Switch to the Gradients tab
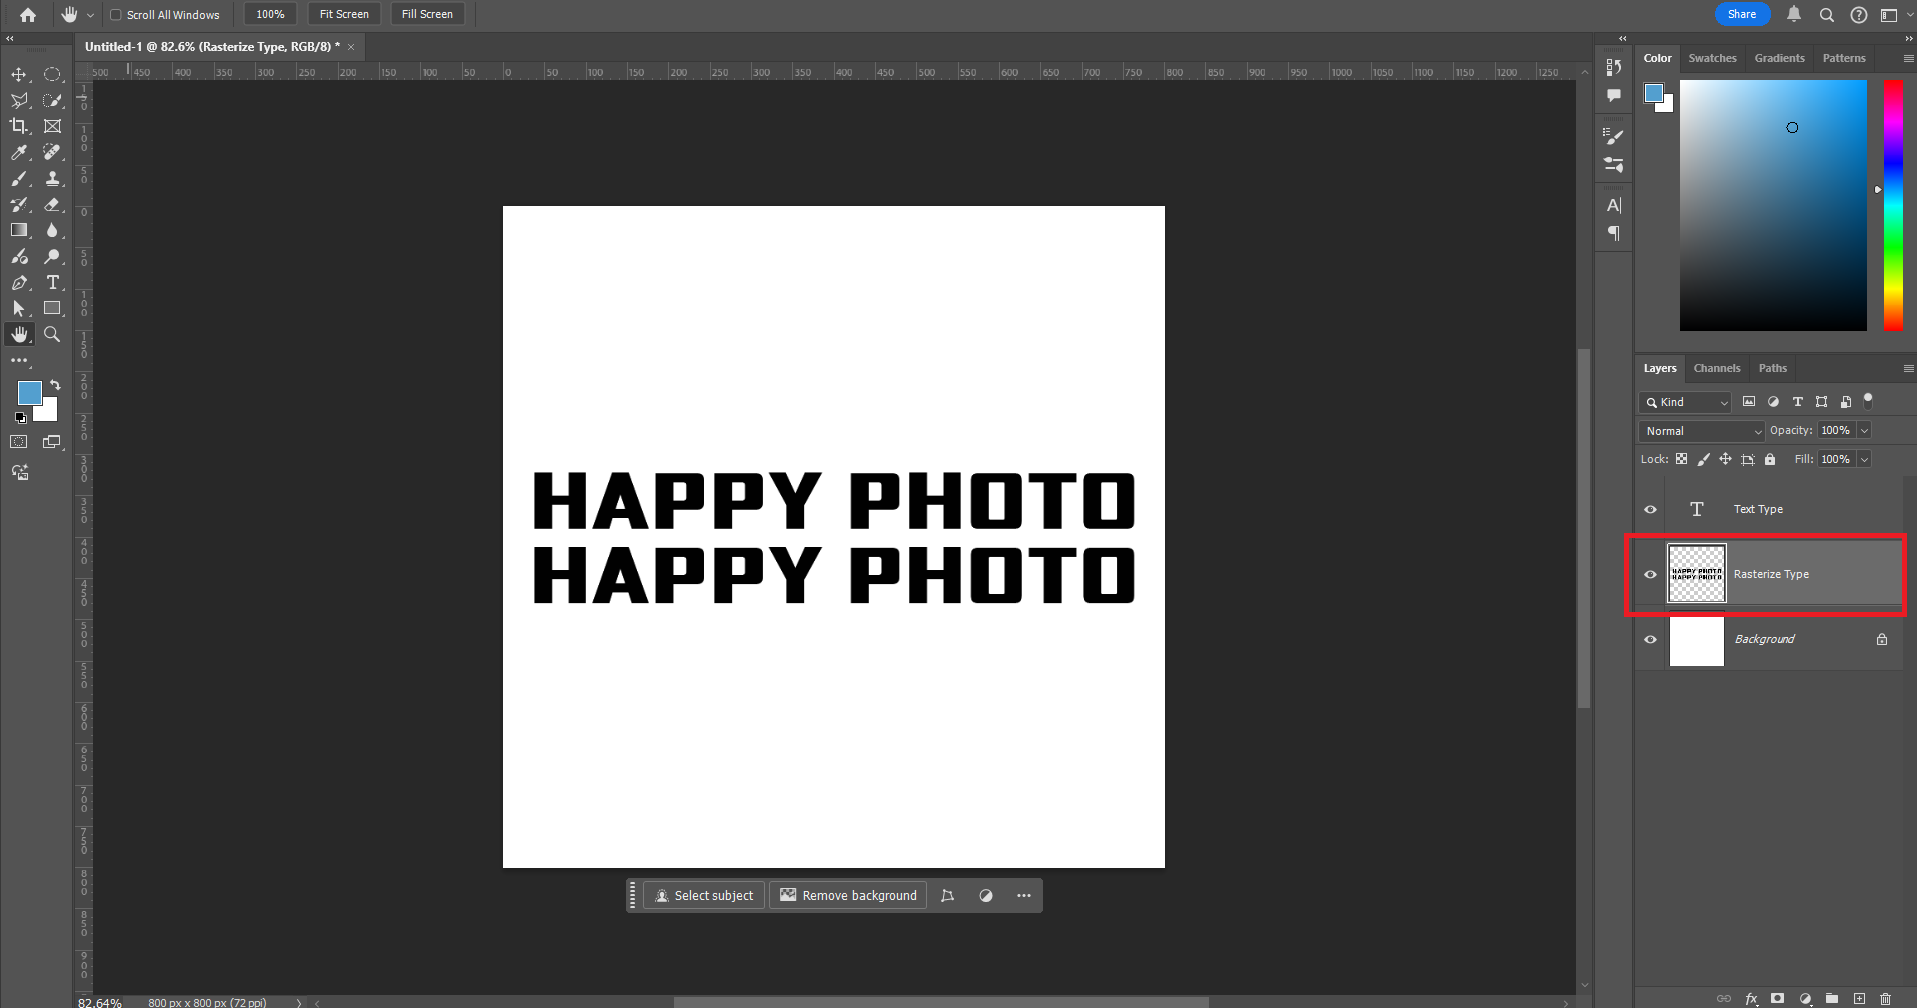Screen dimensions: 1917x1008 pos(1779,58)
